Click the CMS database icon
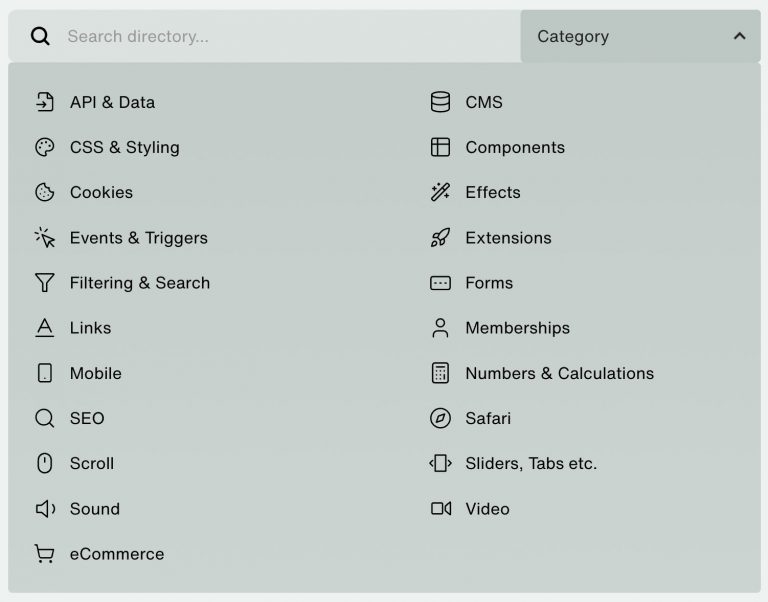Screen dimensions: 768x602 [440, 102]
